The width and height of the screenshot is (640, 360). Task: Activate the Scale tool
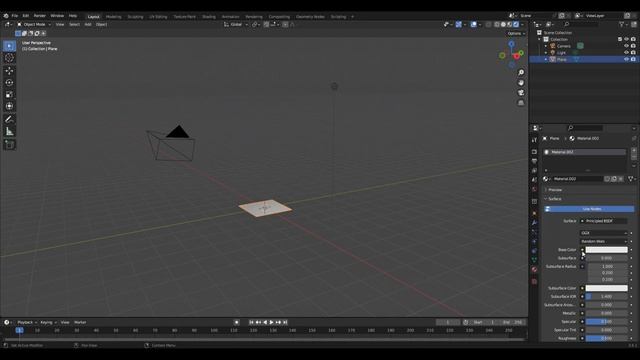click(9, 94)
